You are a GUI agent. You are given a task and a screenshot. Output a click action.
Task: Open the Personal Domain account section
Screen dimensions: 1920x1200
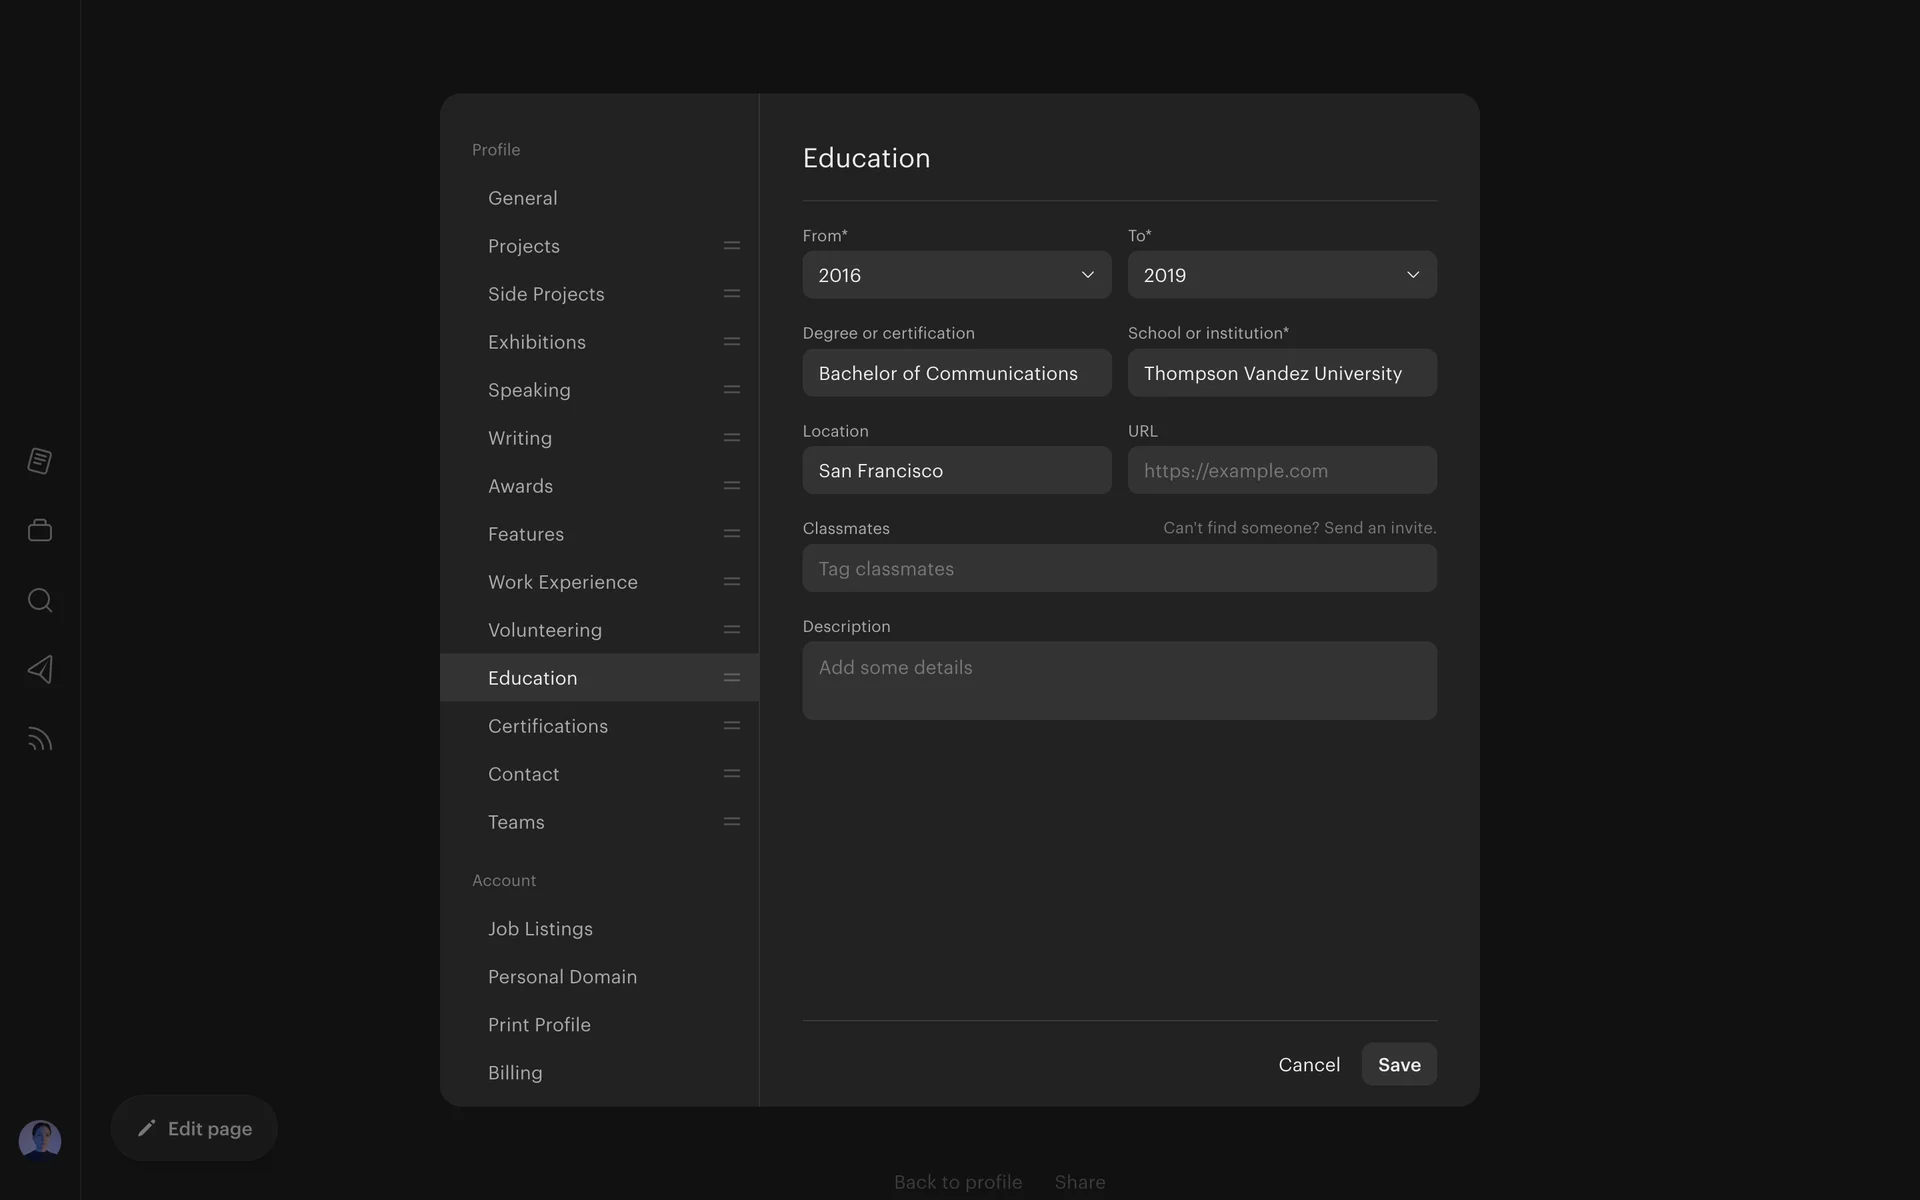pos(562,977)
